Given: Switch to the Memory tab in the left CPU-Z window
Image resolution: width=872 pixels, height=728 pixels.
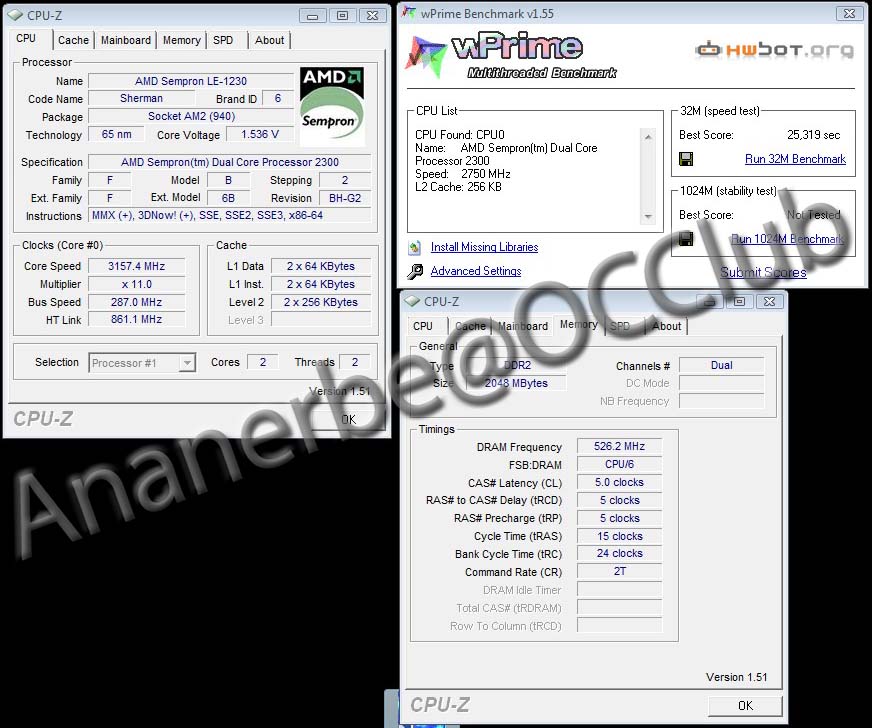Looking at the screenshot, I should (181, 40).
